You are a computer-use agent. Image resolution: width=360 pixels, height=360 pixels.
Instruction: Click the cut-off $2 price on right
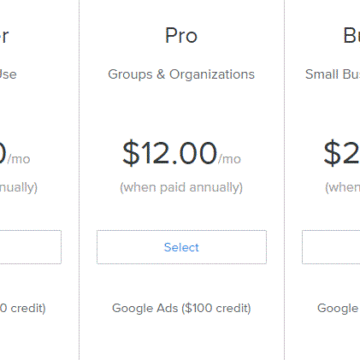pos(342,154)
